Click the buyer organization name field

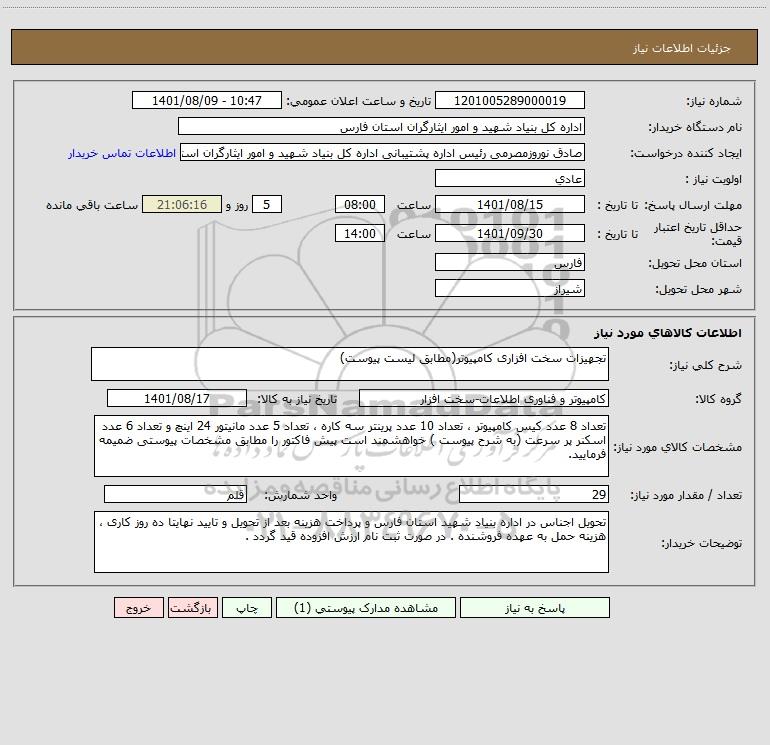381,127
